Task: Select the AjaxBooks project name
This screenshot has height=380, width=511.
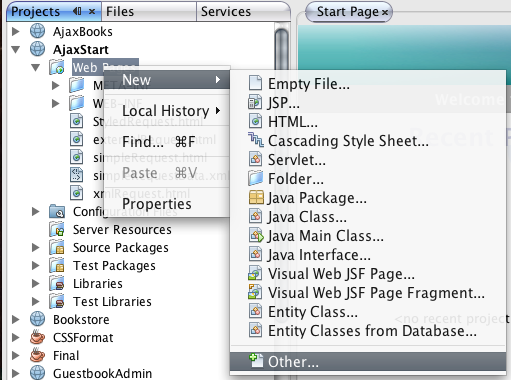Action: (83, 32)
